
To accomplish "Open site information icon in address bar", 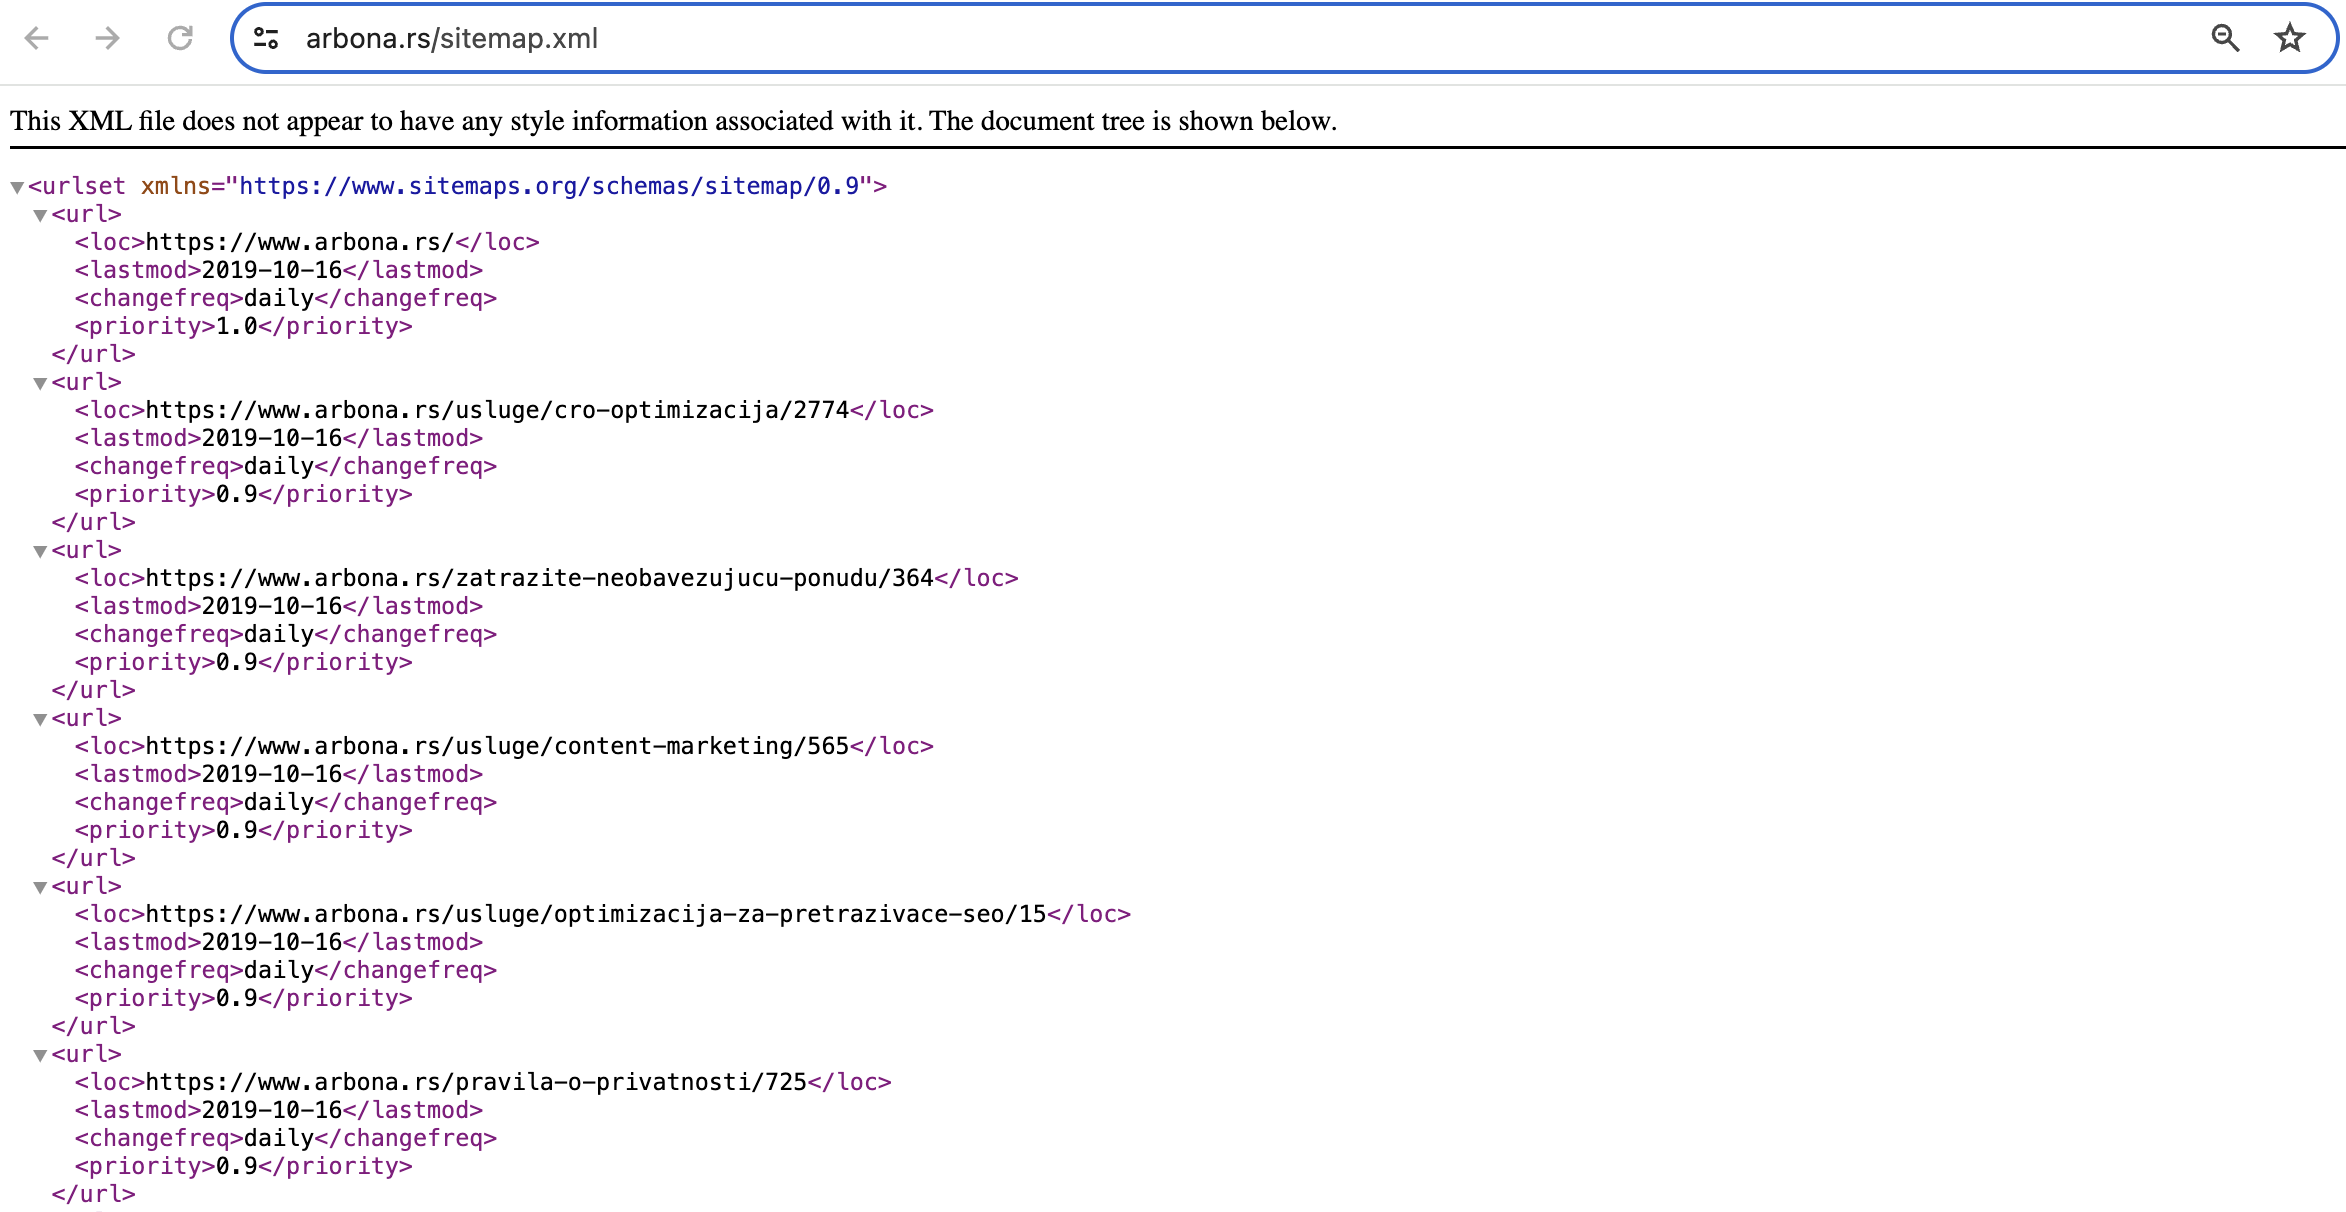I will tap(266, 38).
